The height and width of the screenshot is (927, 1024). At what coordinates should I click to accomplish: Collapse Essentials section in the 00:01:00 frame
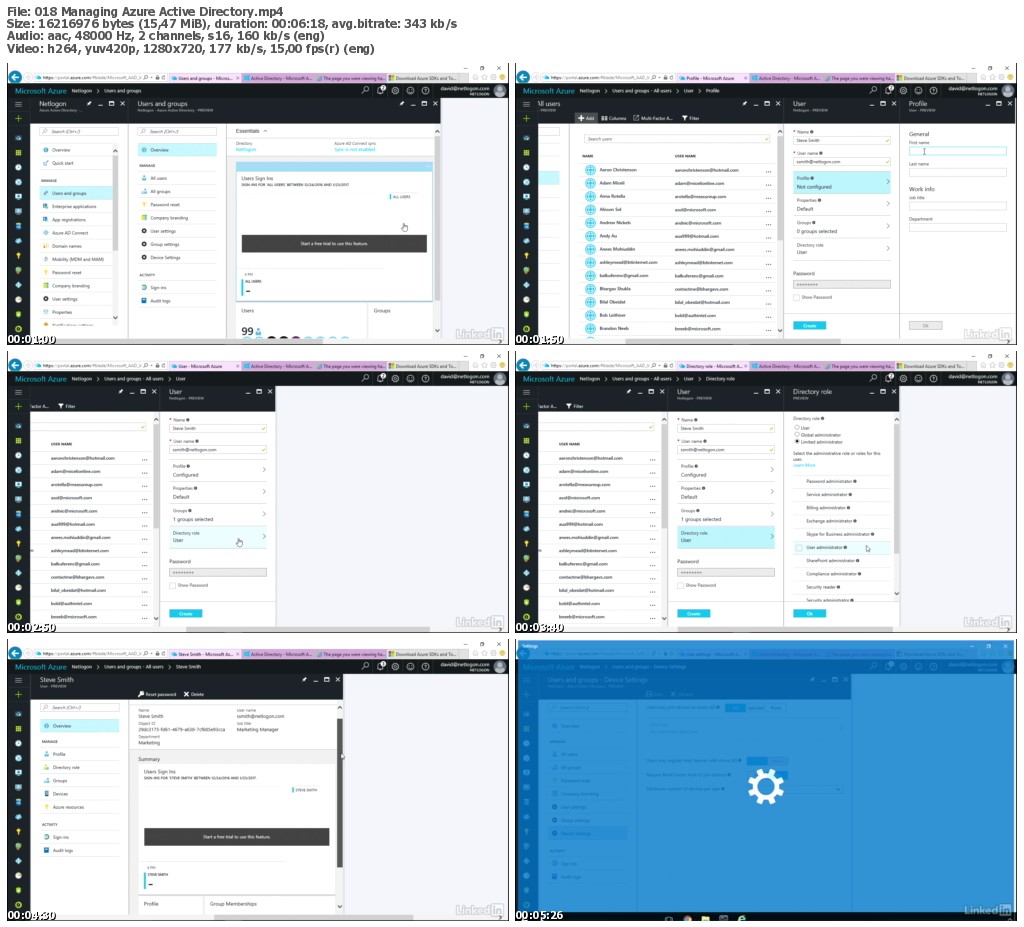pos(265,131)
